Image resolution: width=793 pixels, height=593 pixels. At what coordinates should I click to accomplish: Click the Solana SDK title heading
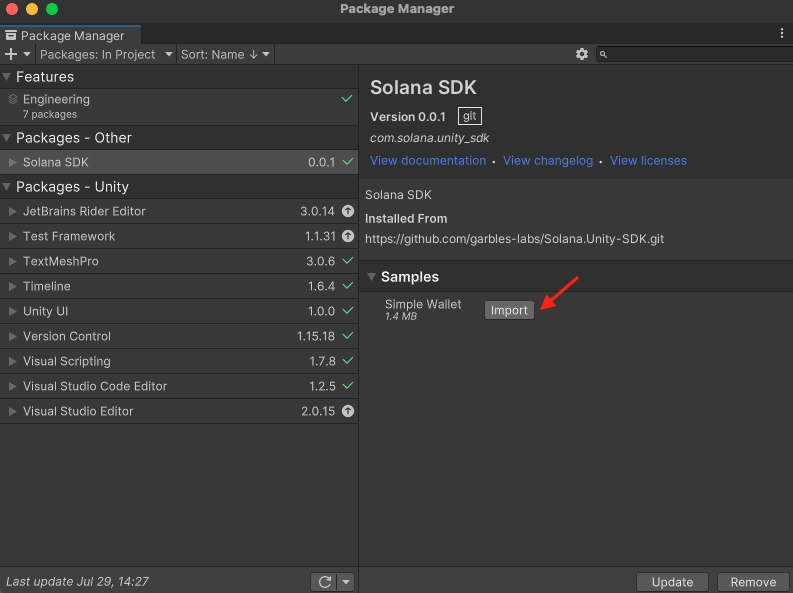click(423, 87)
